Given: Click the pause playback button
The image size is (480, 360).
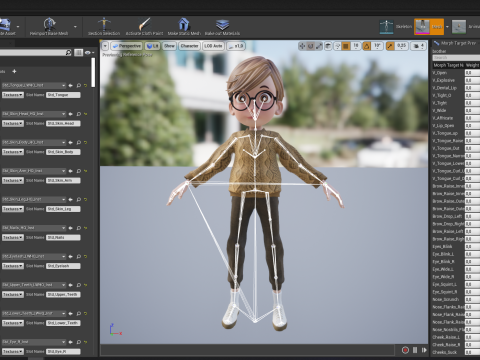Looking at the screenshot, I should [x=415, y=350].
